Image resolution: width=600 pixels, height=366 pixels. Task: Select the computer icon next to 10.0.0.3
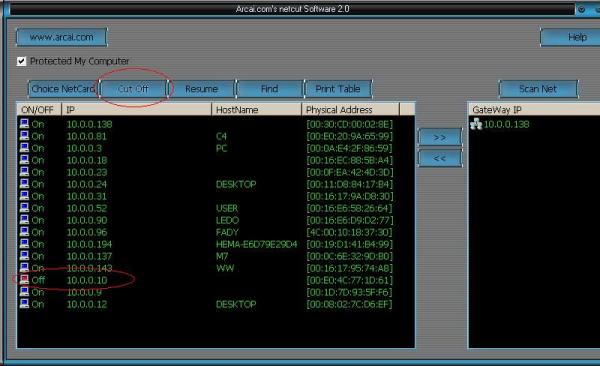(x=24, y=148)
